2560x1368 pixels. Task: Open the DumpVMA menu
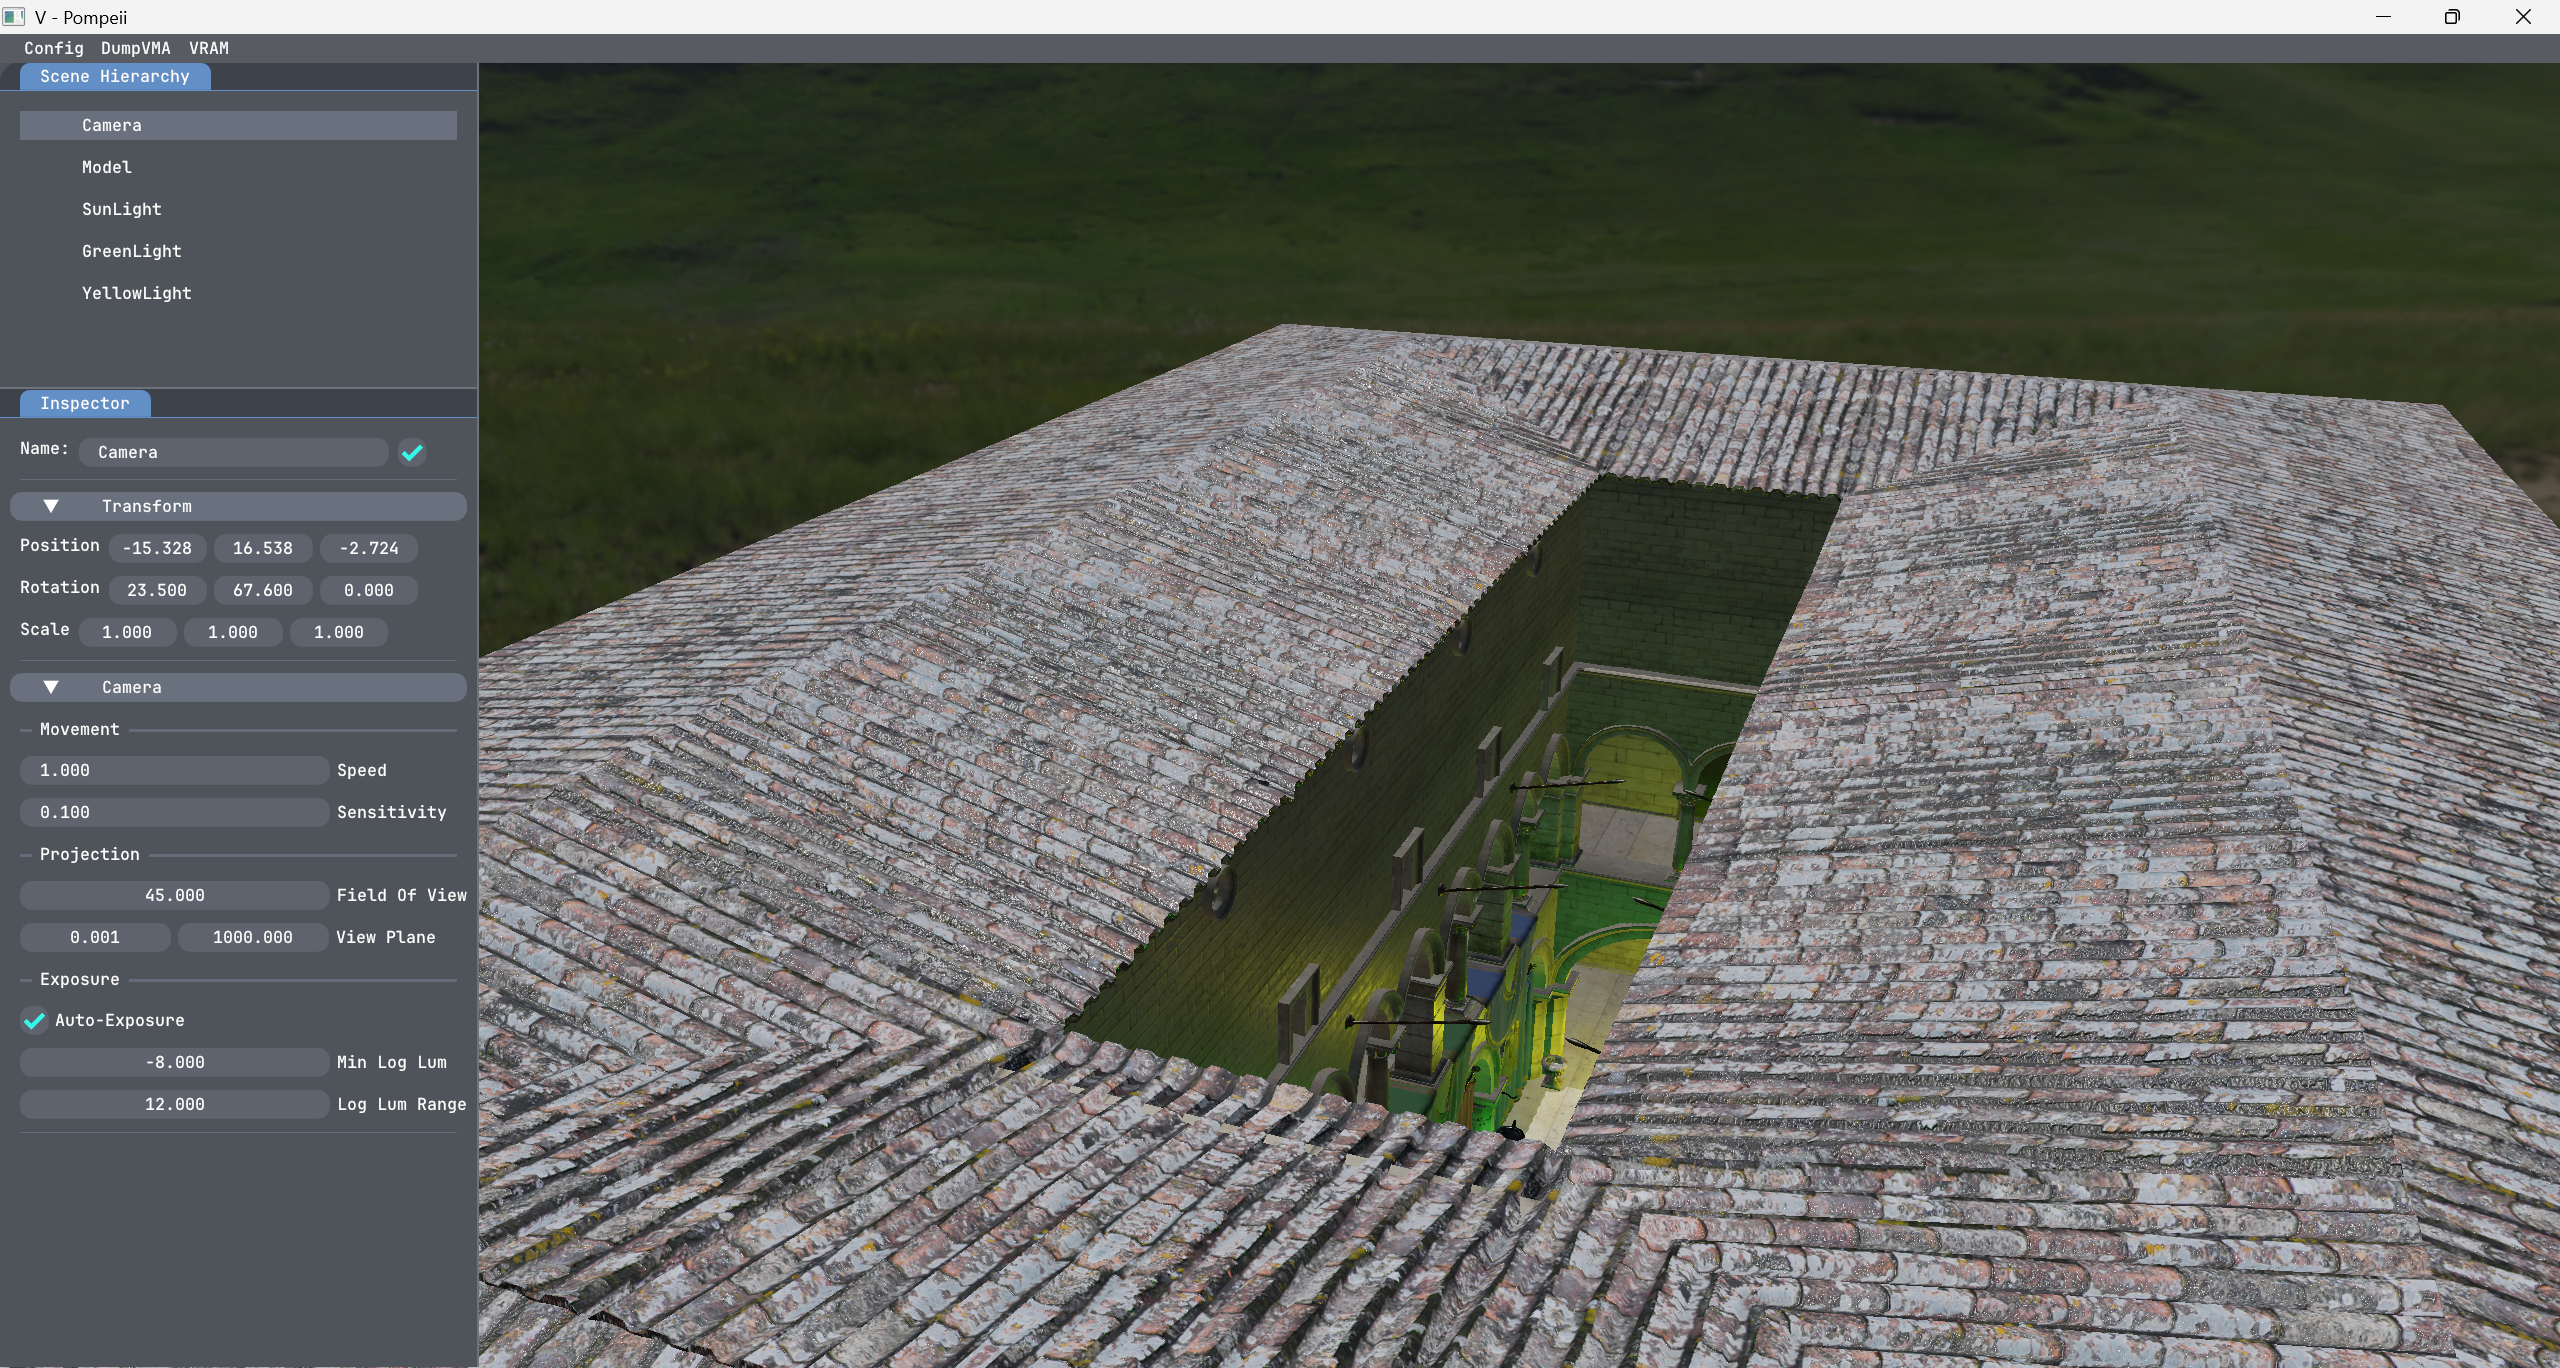pos(135,48)
